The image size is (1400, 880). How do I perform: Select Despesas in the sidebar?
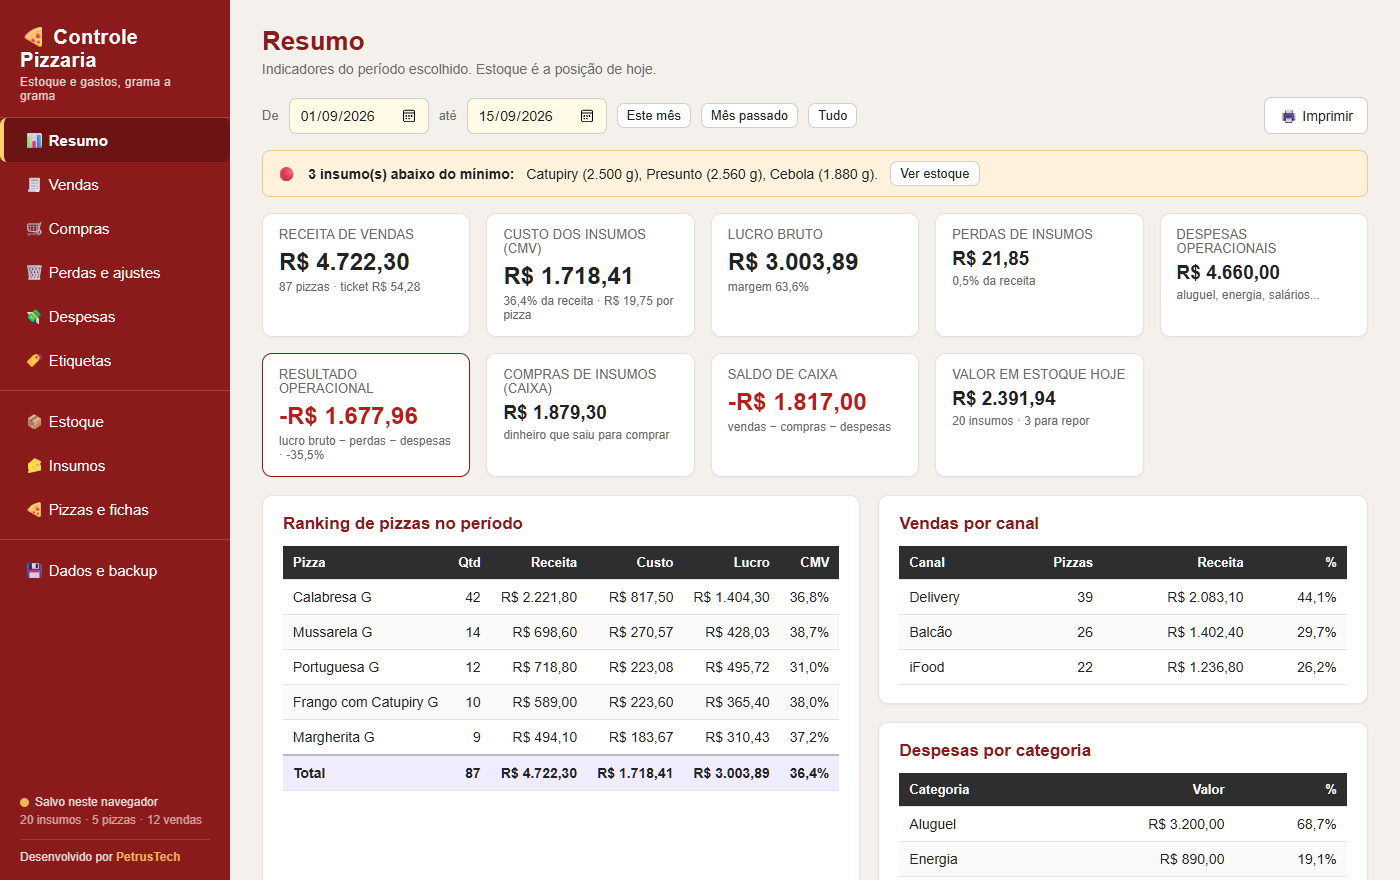point(115,317)
